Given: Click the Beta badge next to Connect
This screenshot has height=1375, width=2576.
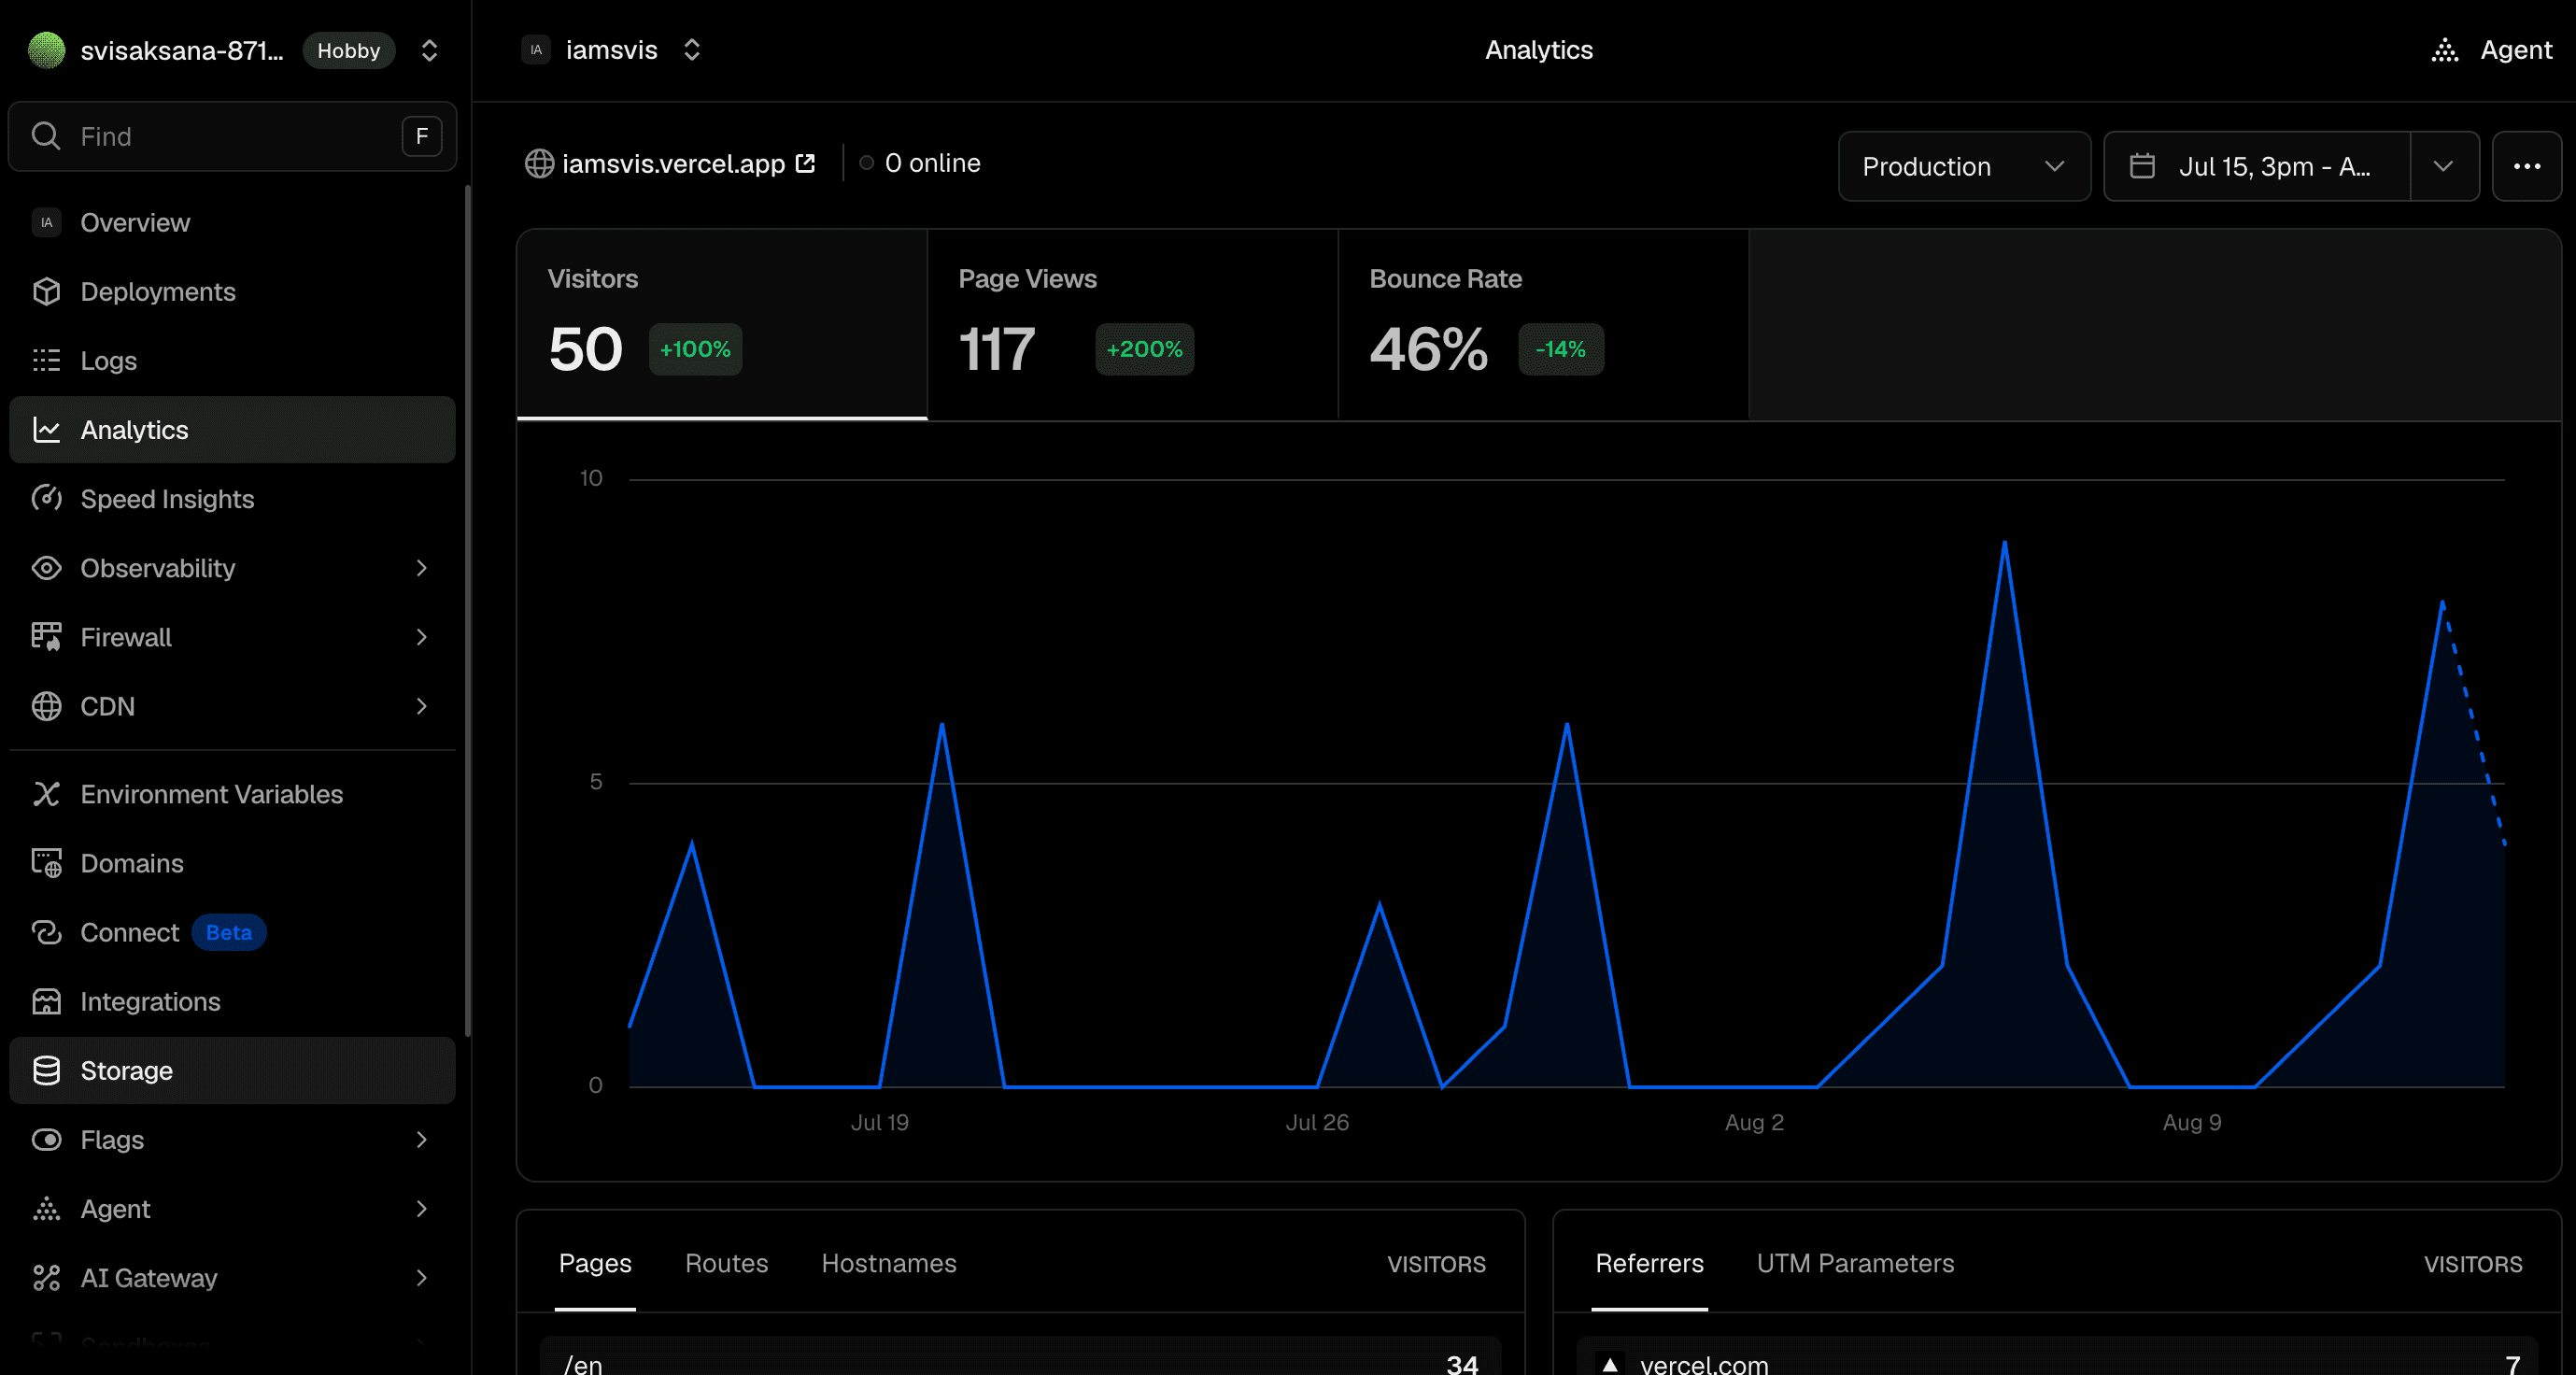Looking at the screenshot, I should pos(228,931).
